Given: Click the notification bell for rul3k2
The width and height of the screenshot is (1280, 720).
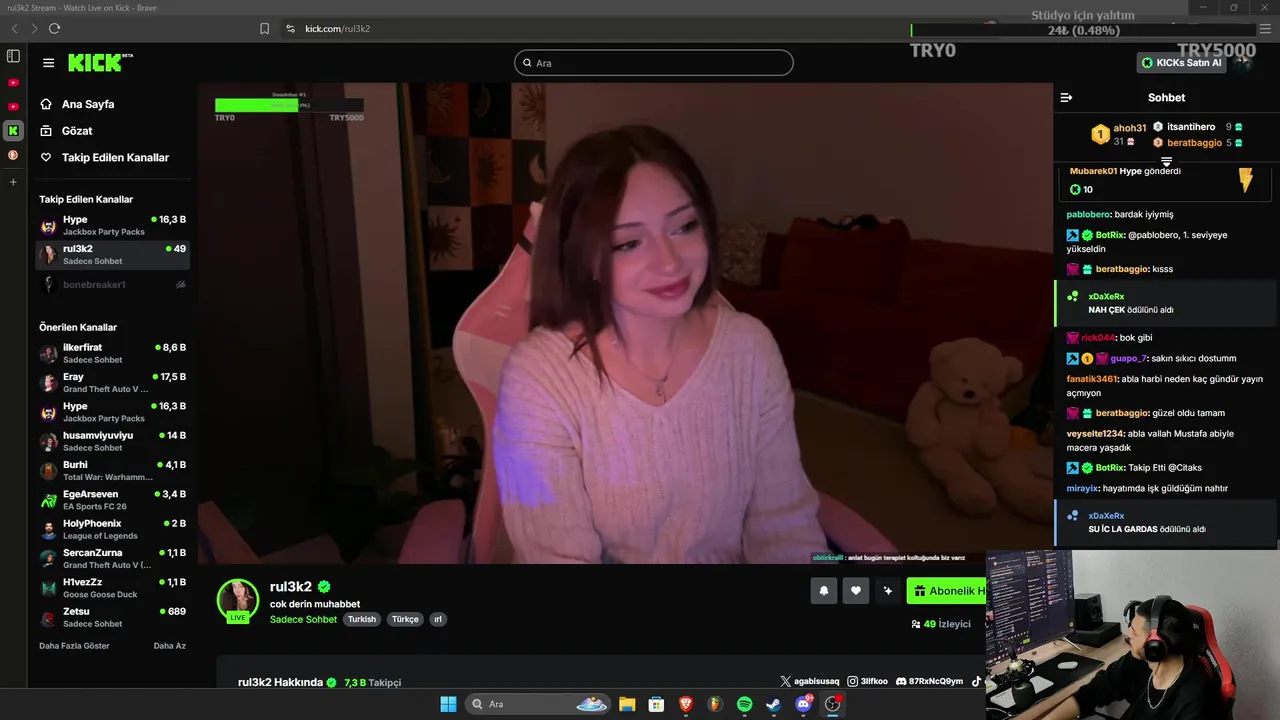Looking at the screenshot, I should 824,591.
